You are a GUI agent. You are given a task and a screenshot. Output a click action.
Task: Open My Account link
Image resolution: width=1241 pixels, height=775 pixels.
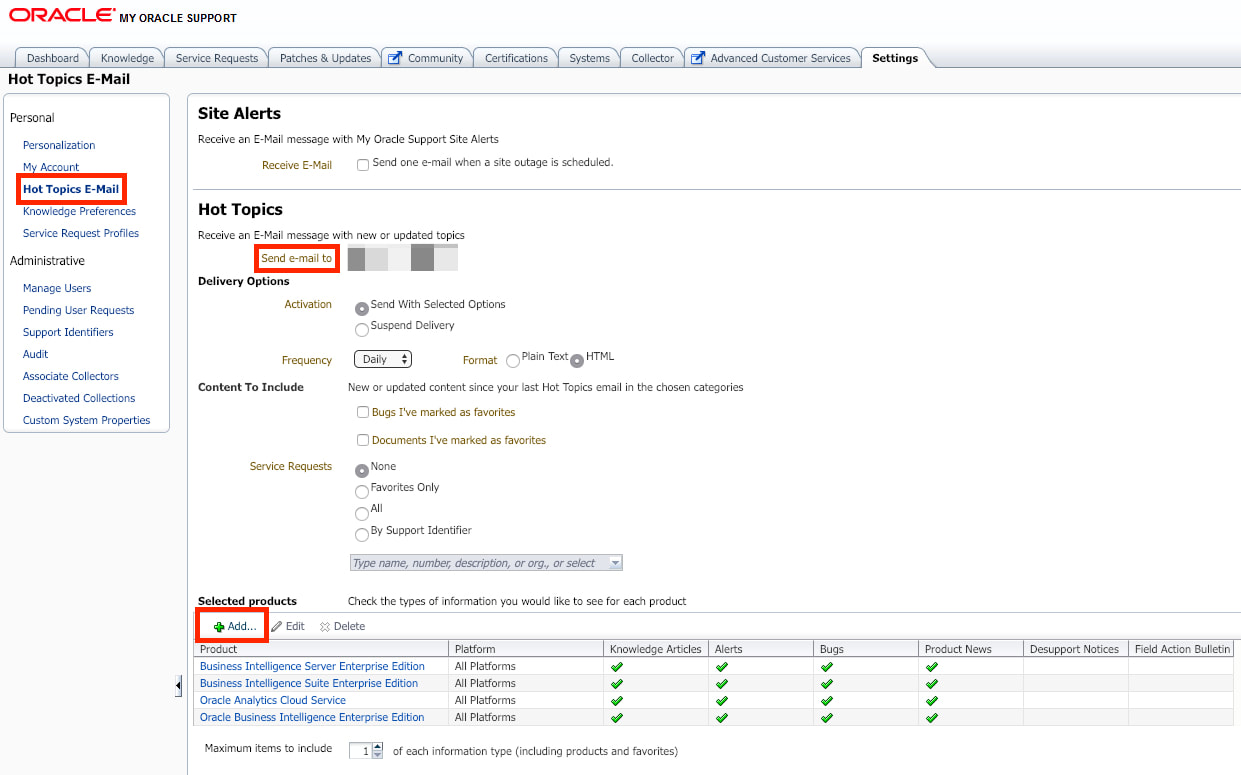(51, 167)
